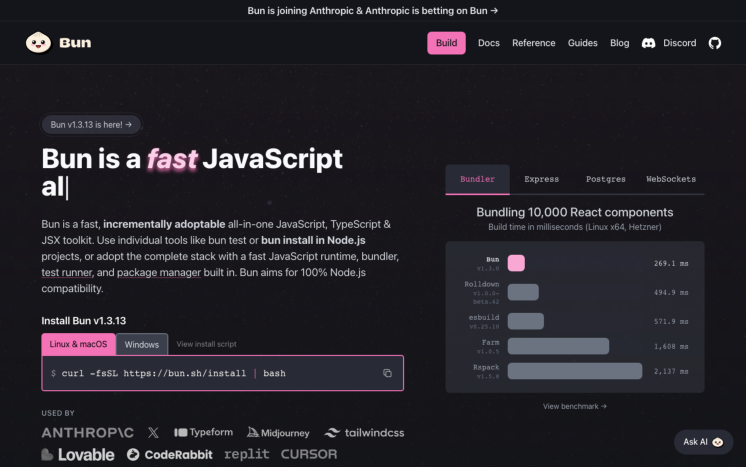The image size is (746, 467).
Task: Switch to the Postgres benchmark tab
Action: [606, 179]
